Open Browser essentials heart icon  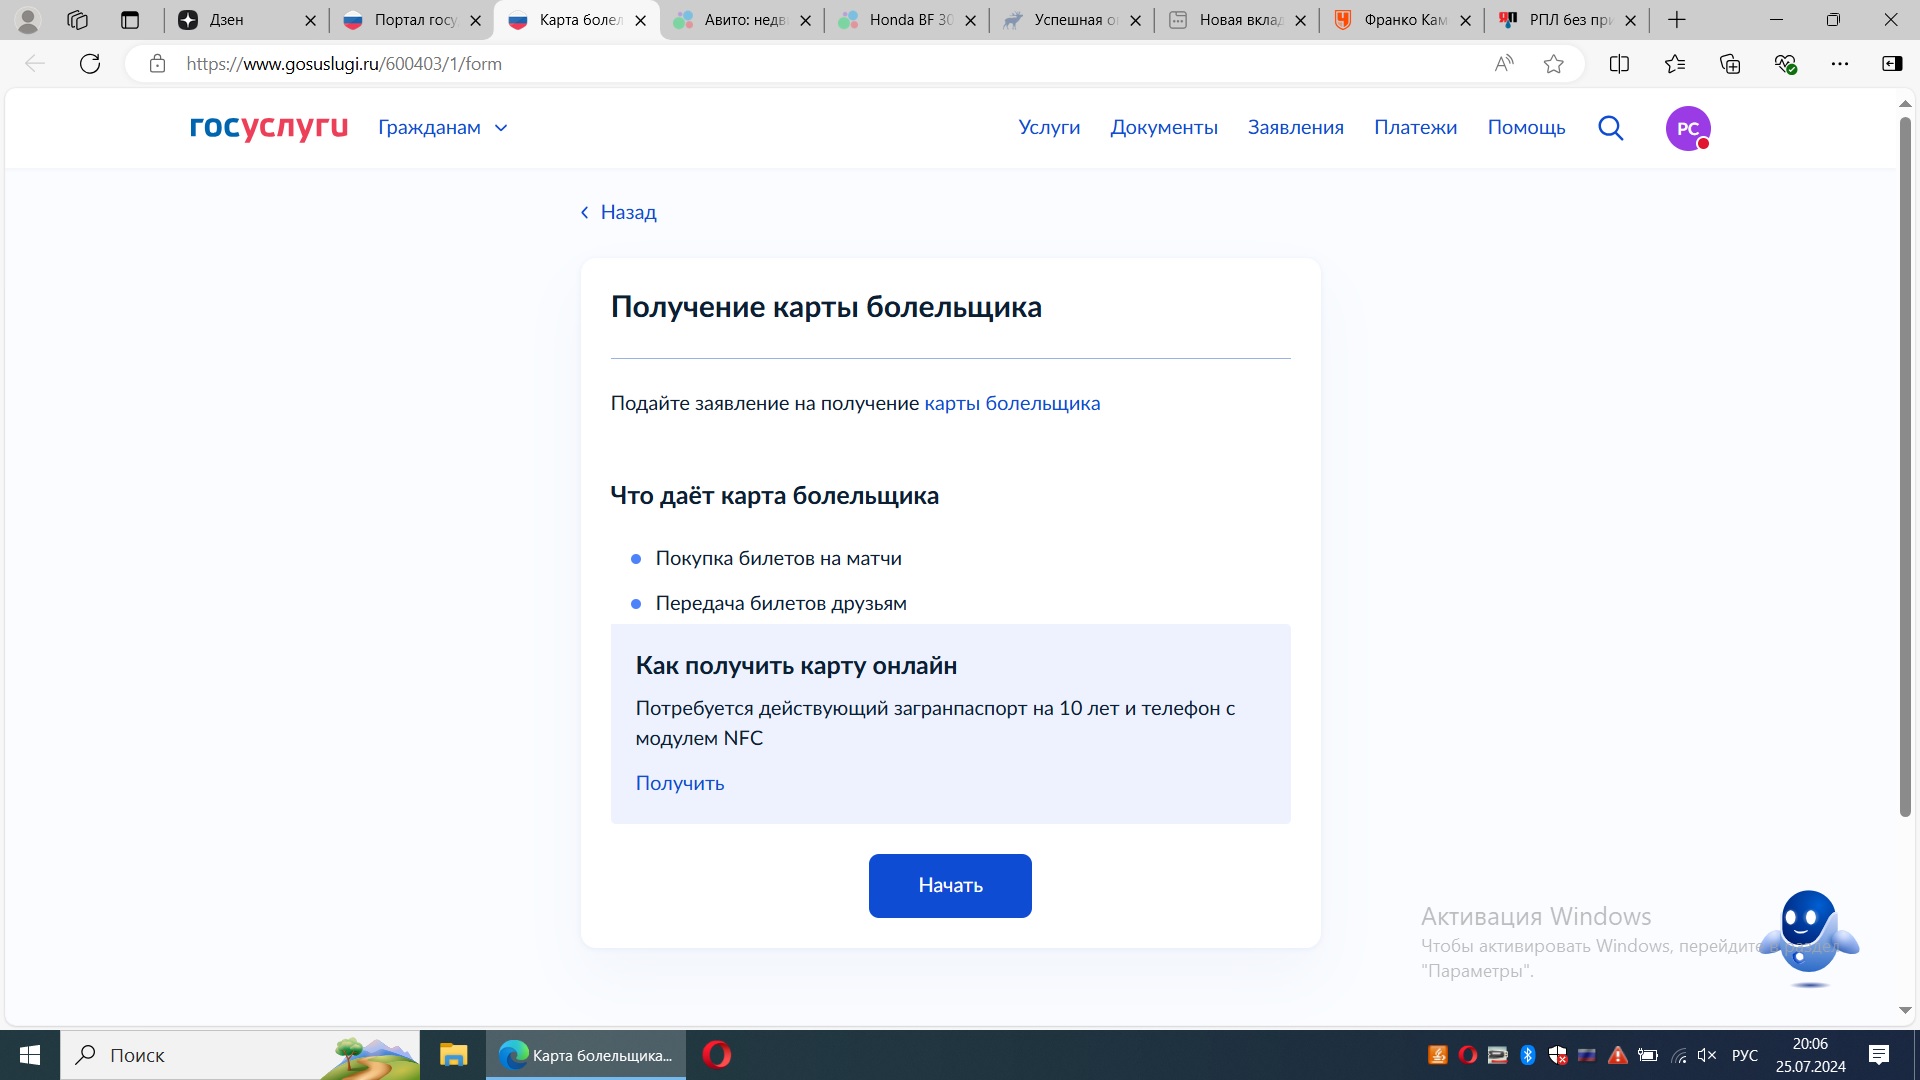point(1785,64)
